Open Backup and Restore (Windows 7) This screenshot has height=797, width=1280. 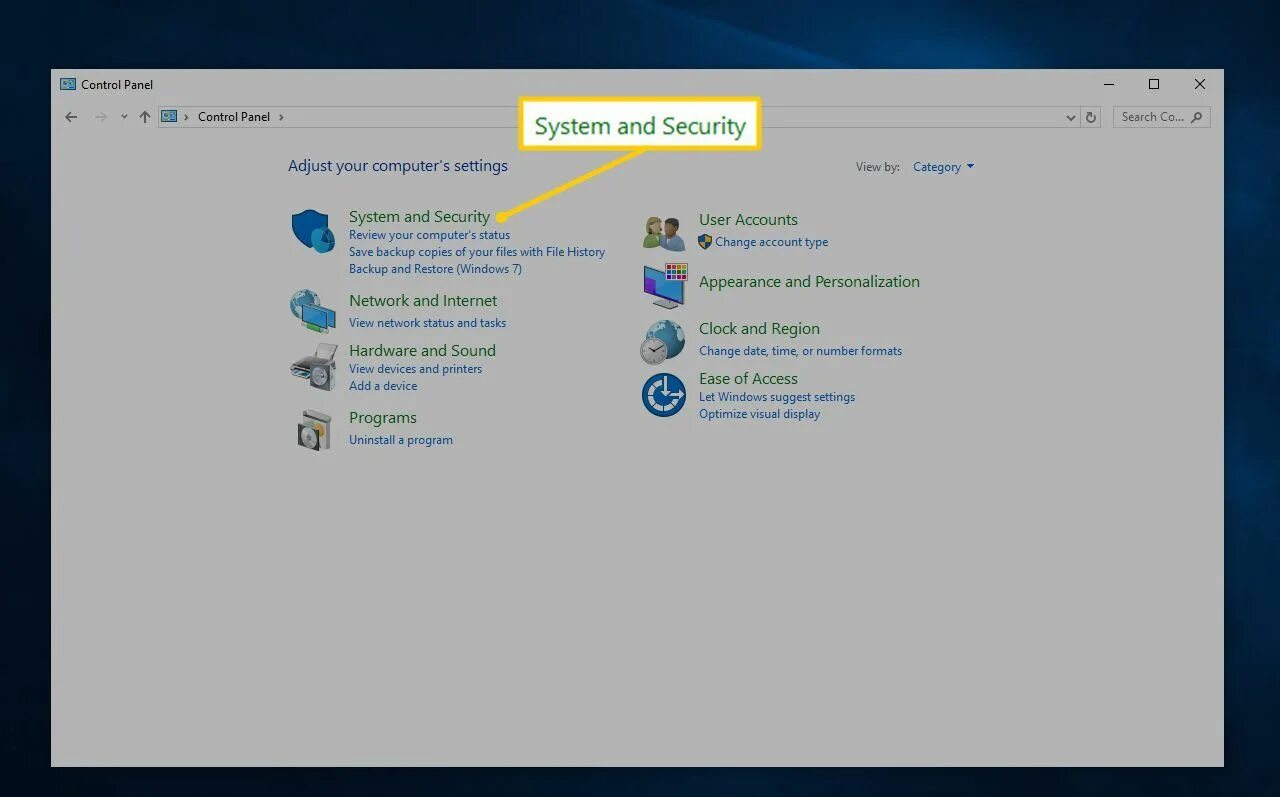435,269
